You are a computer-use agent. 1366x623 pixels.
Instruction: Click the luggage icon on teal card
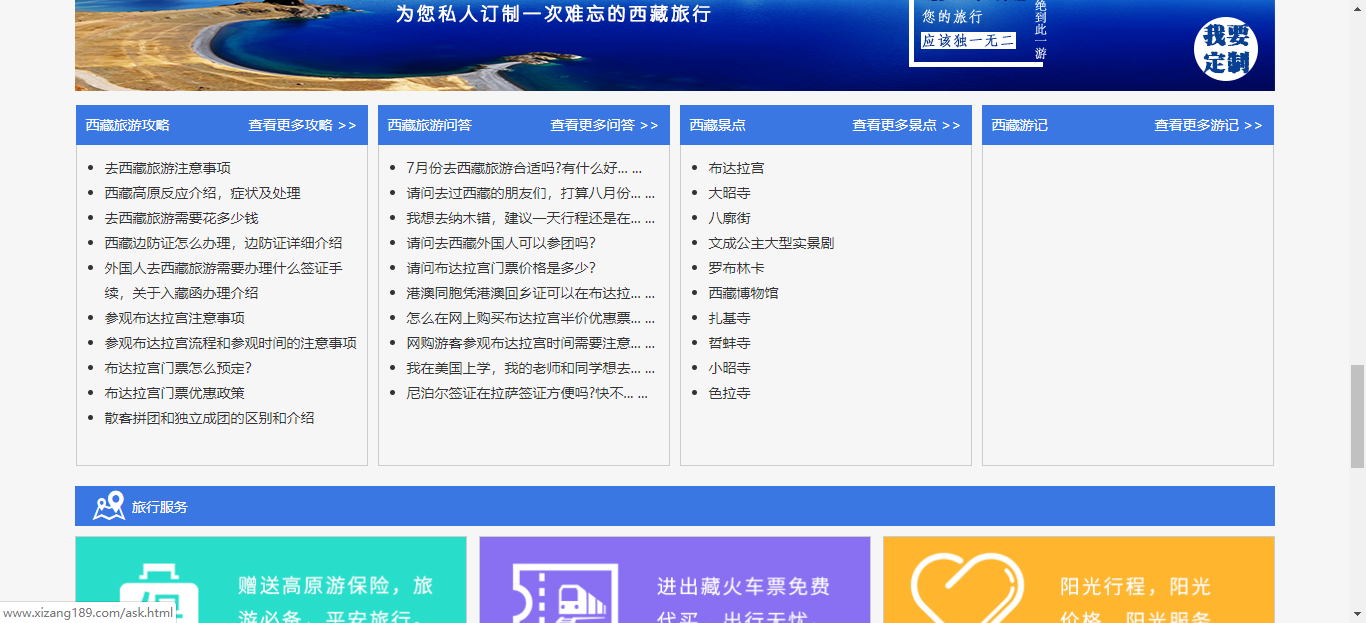(158, 594)
